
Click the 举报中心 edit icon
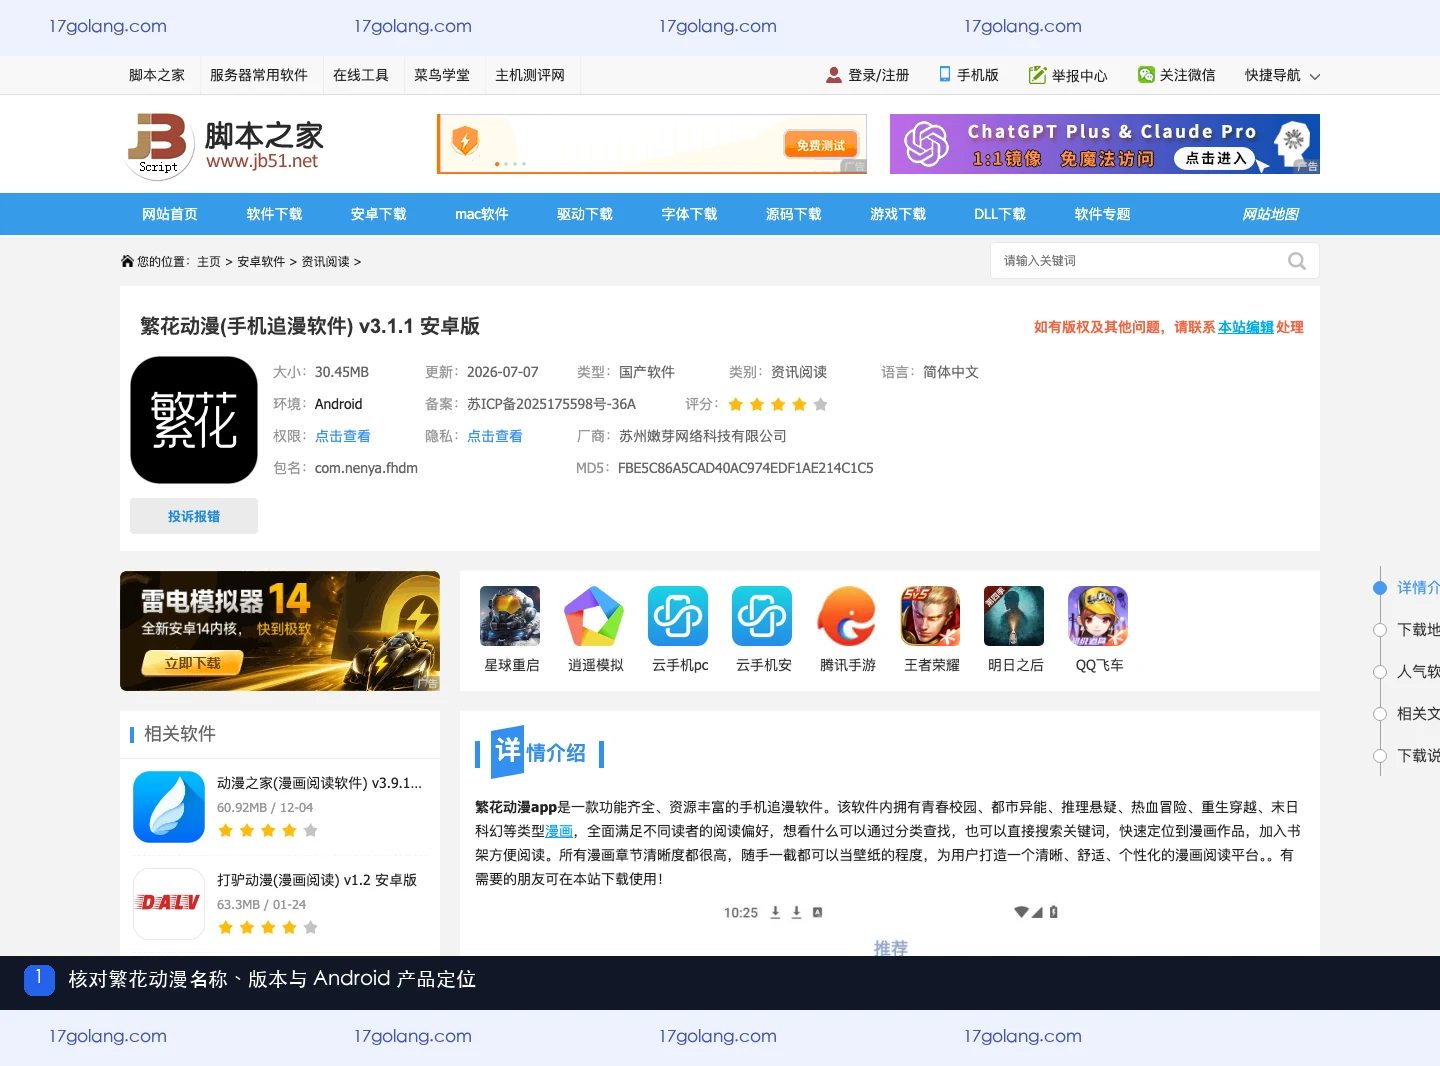(1037, 75)
